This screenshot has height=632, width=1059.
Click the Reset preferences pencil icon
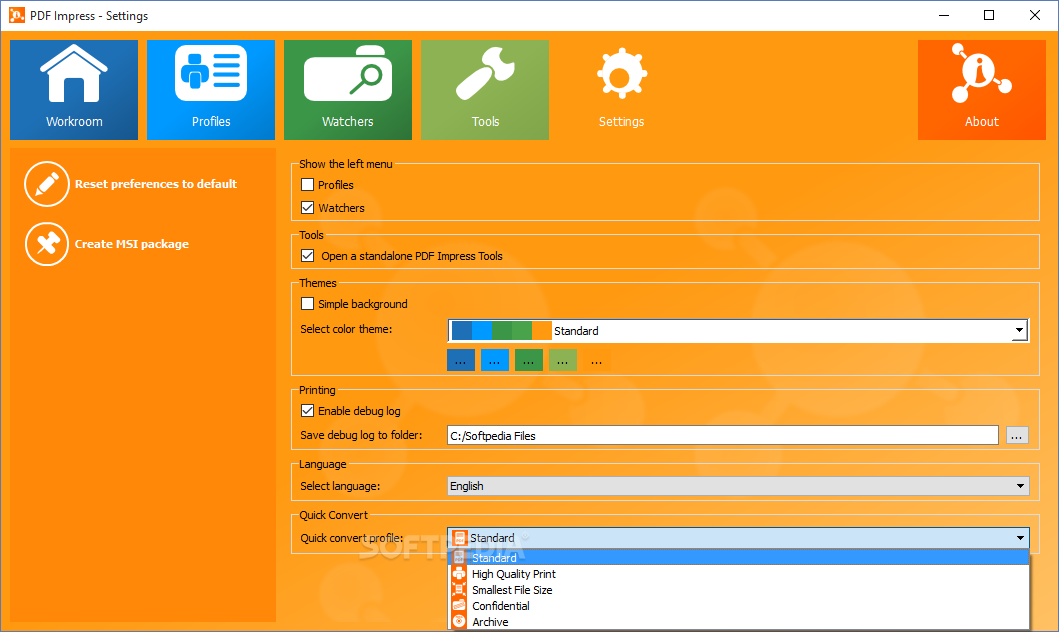tap(47, 184)
